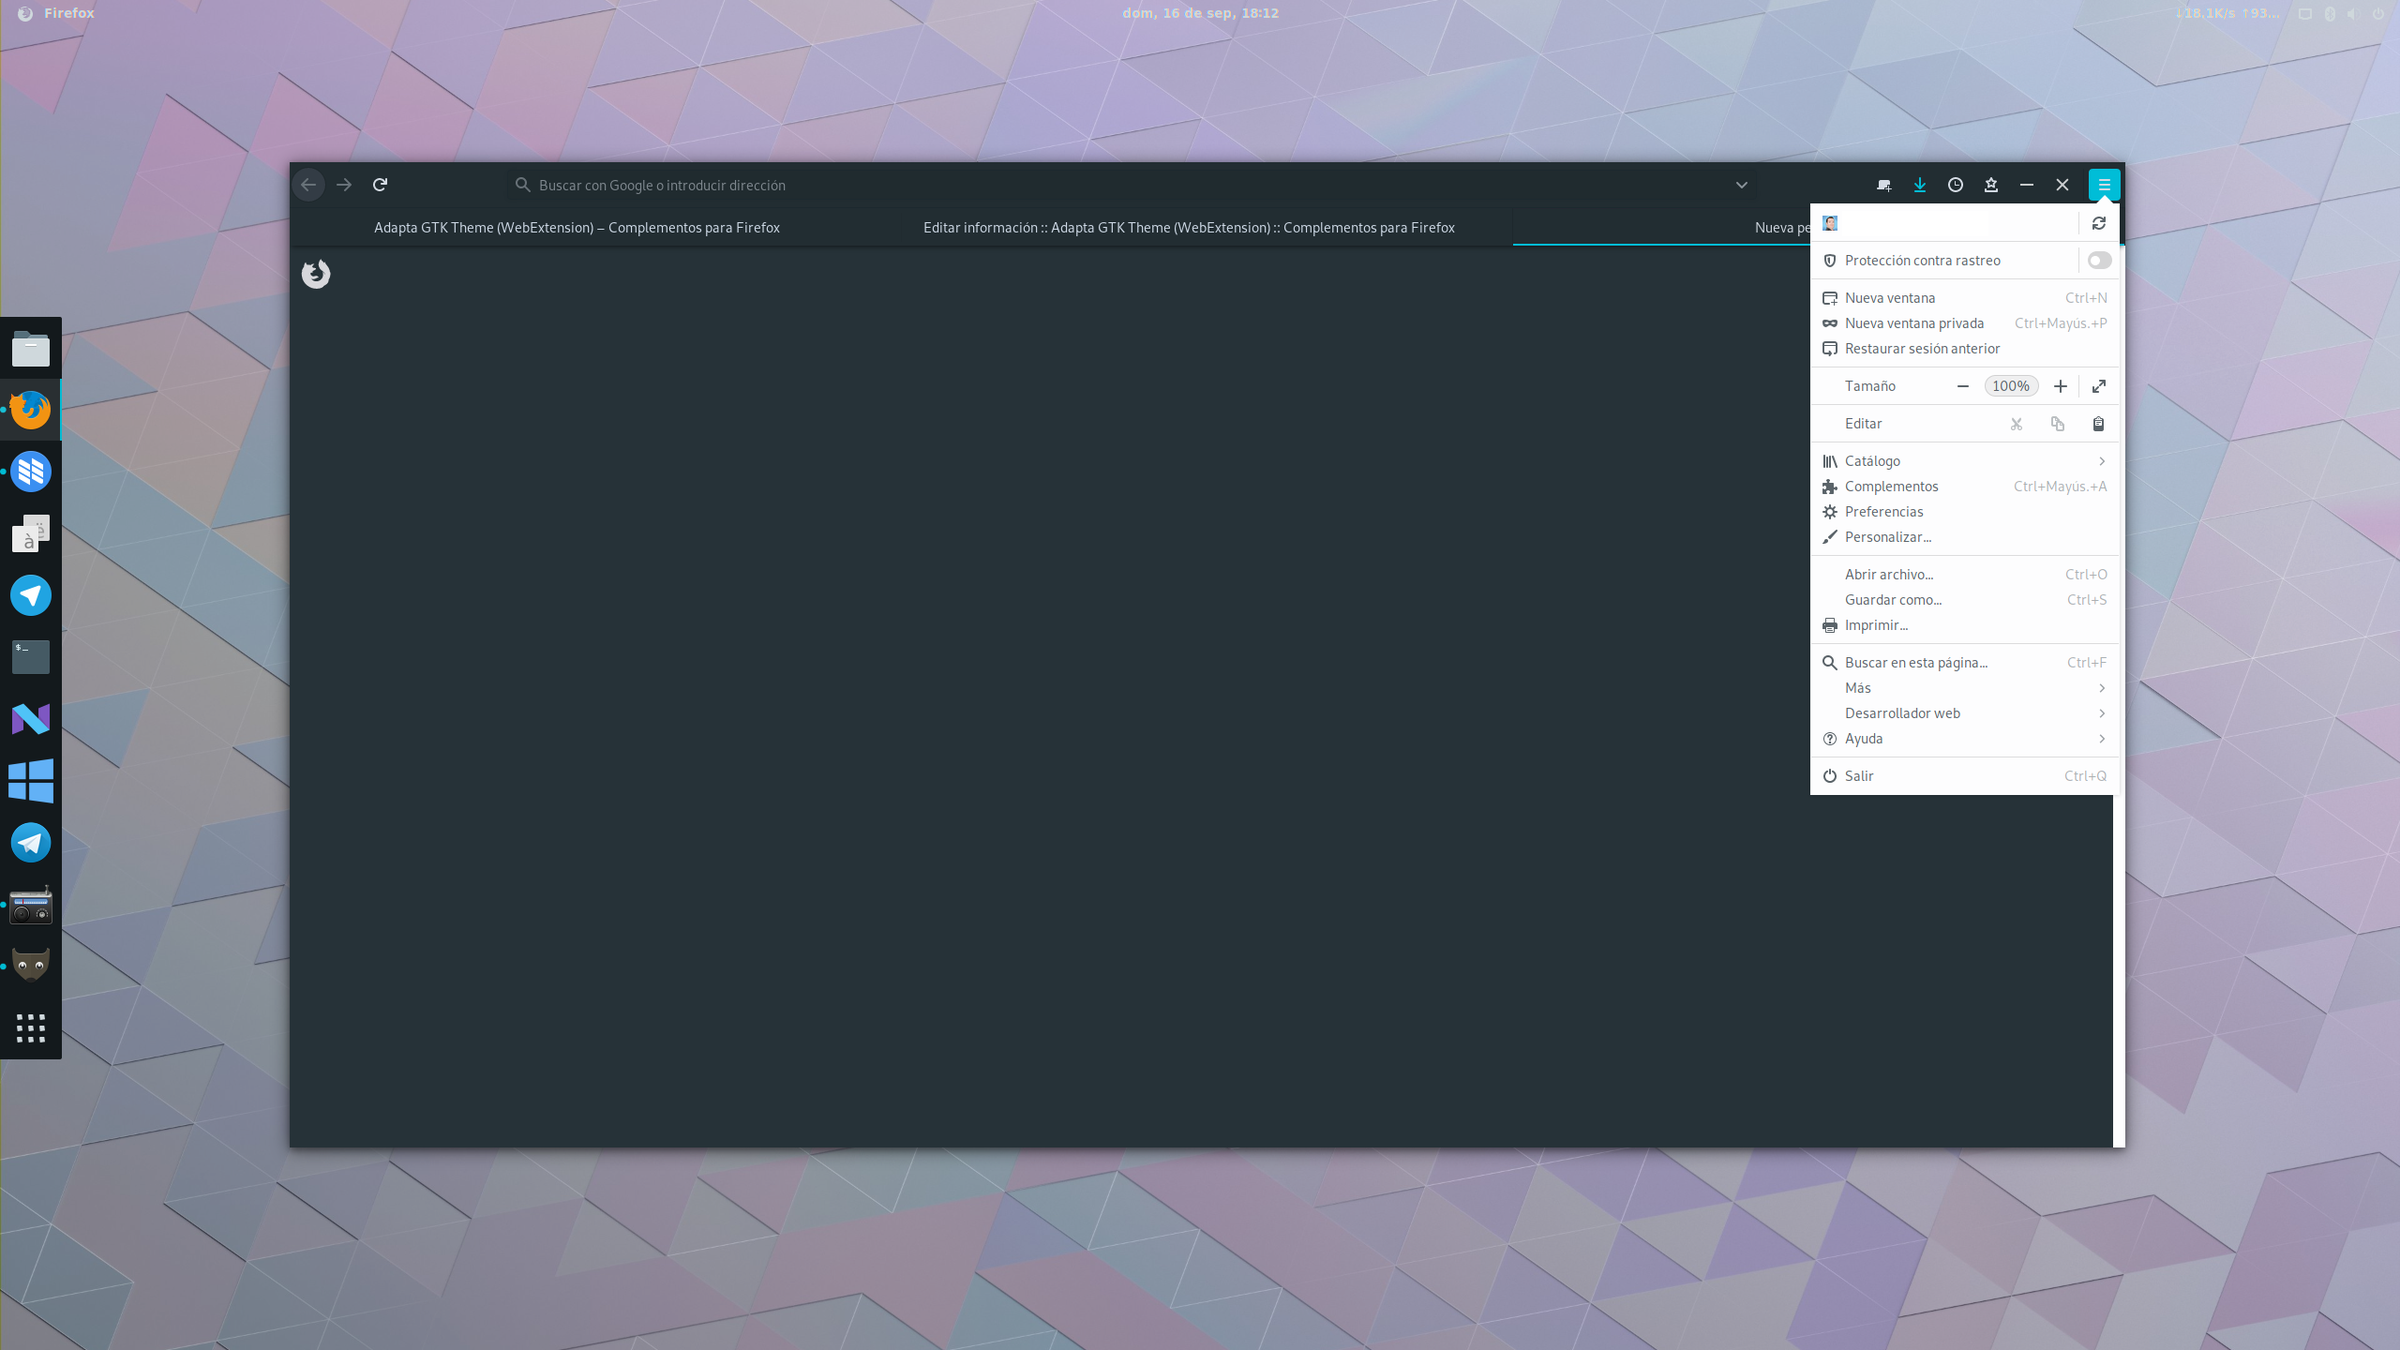Select Preferencias from the menu
This screenshot has height=1350, width=2400.
[x=1883, y=512]
